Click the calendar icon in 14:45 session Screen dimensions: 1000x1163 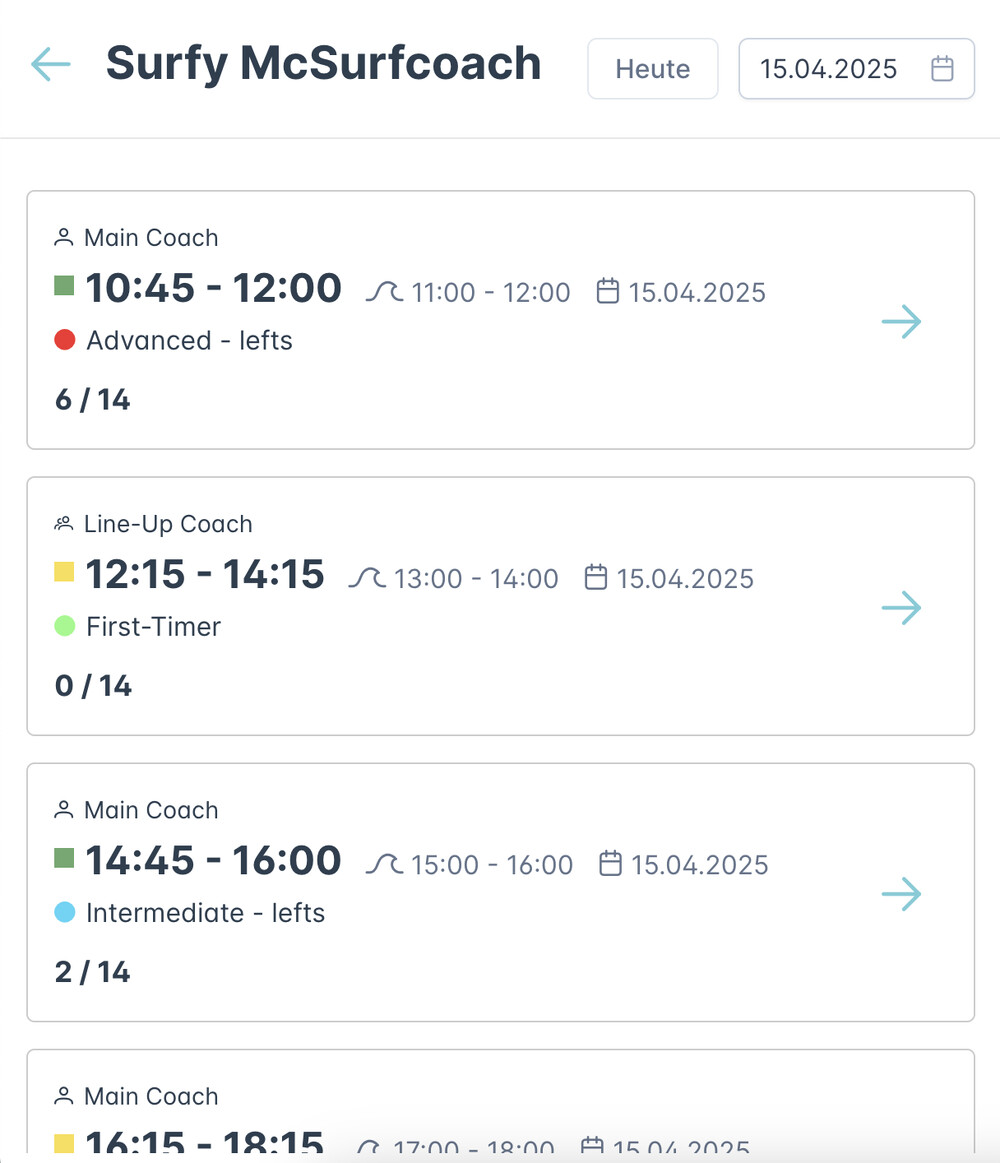[x=610, y=864]
